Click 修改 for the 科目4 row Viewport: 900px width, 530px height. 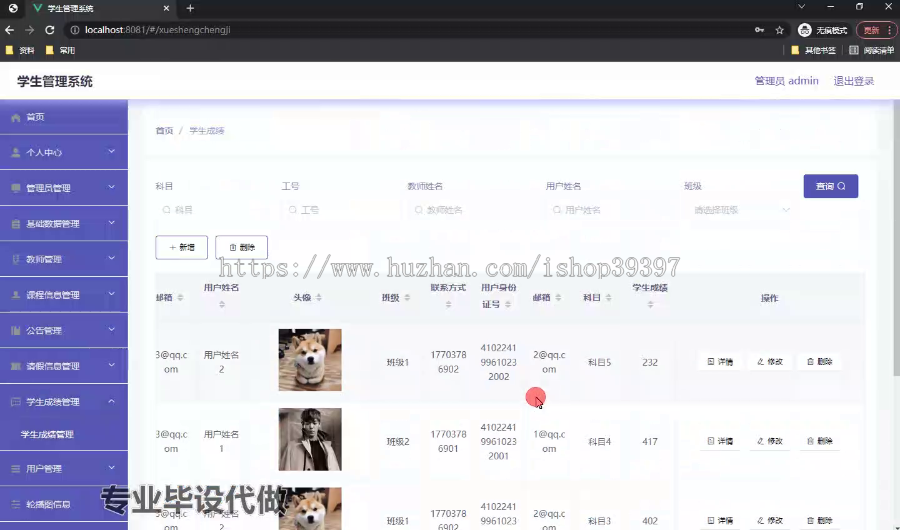770,441
